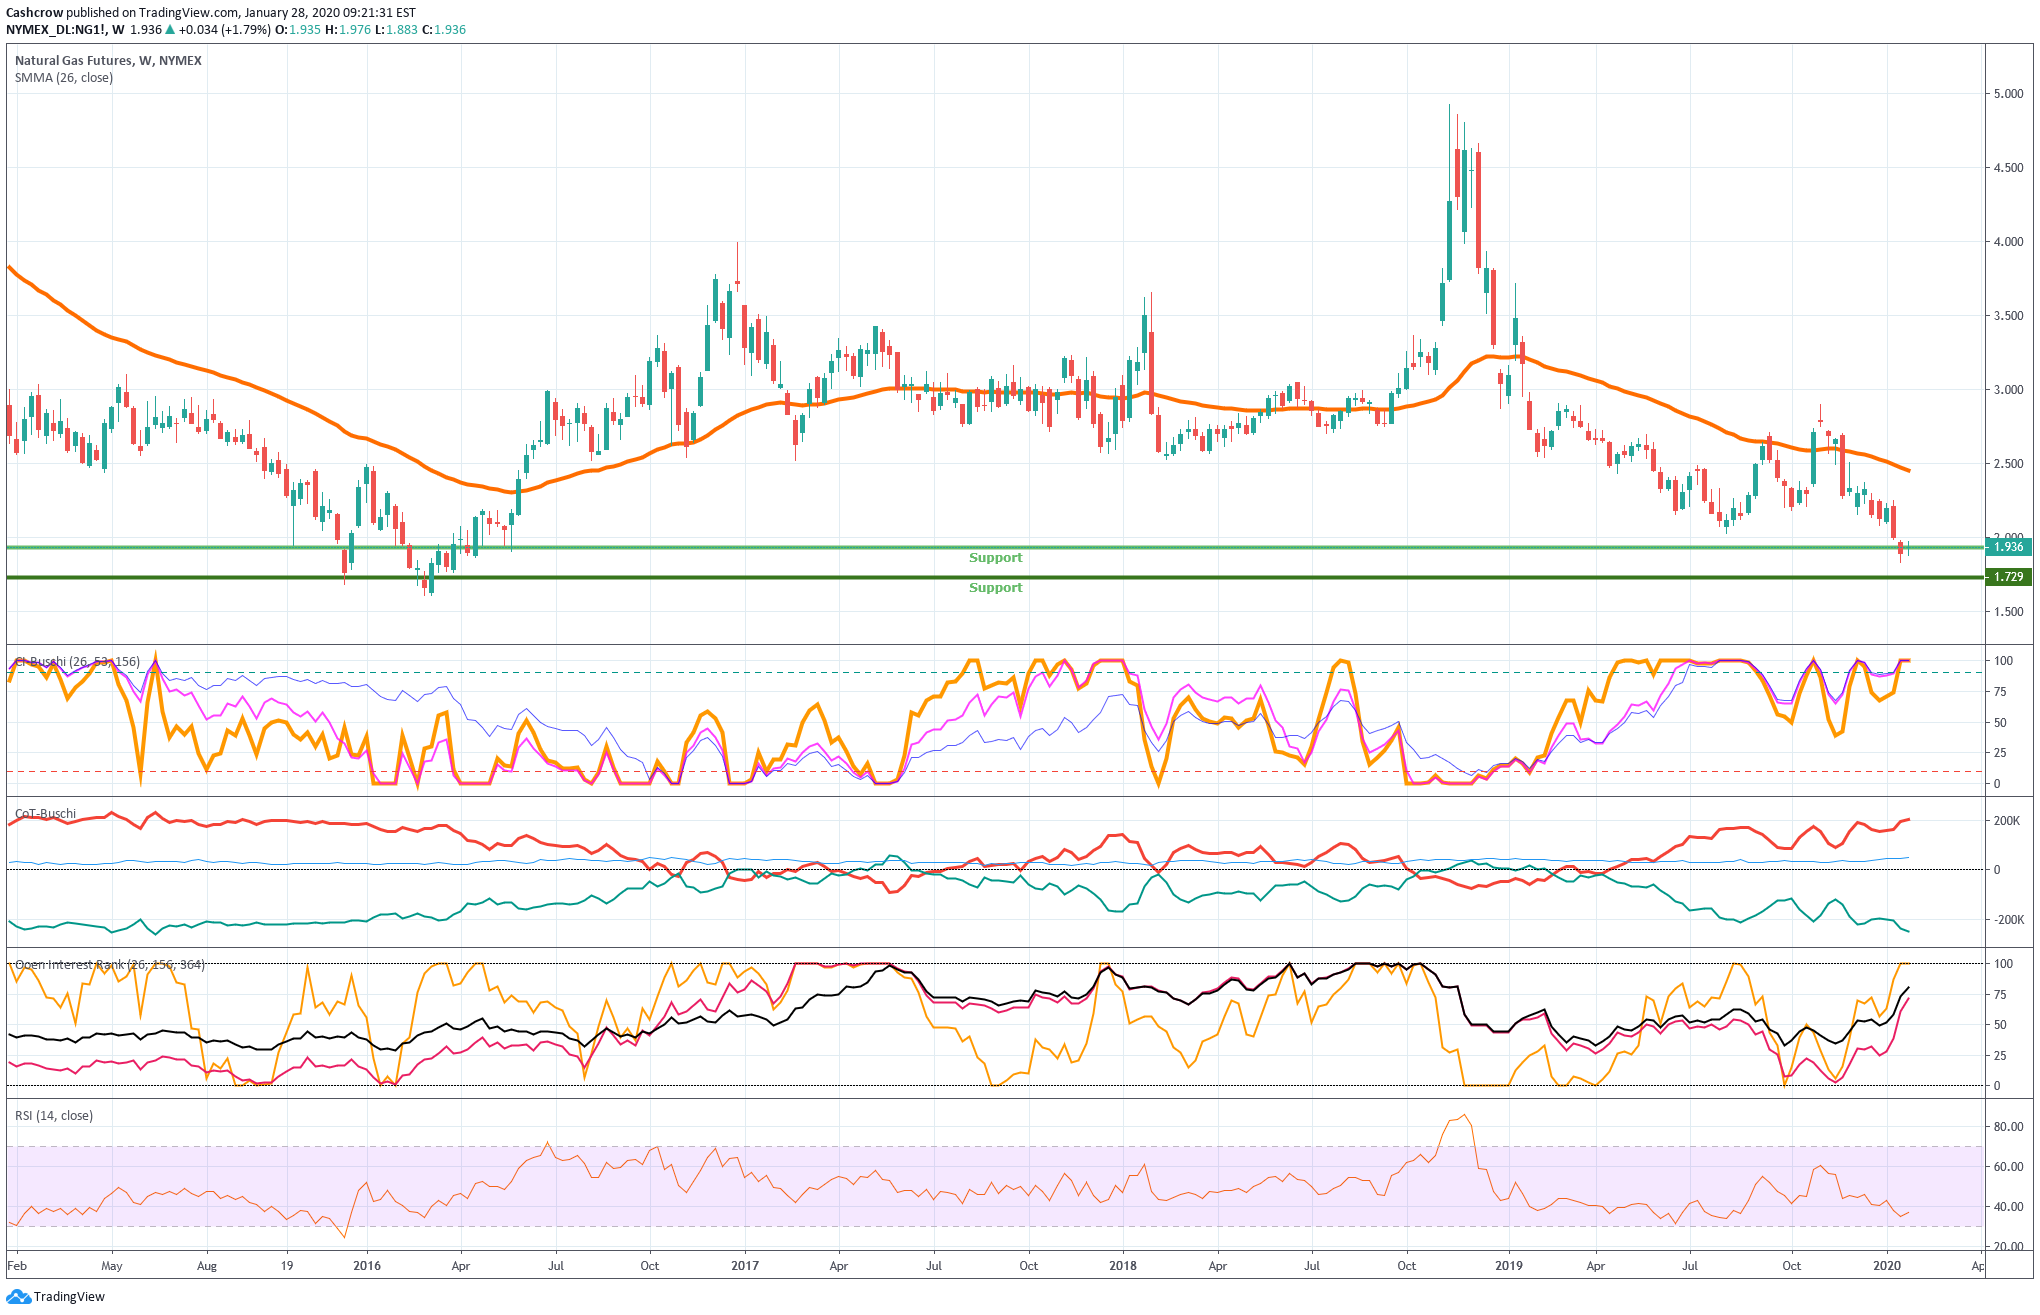Click the -200K axis label in CoT panel
This screenshot has height=1315, width=2040.
(2008, 919)
